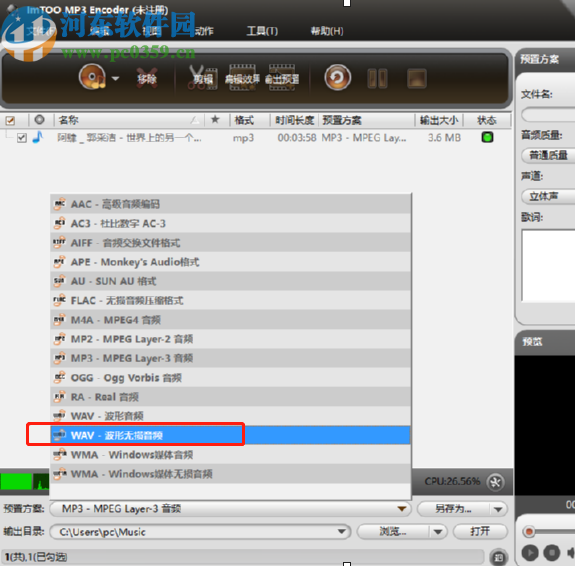The image size is (575, 566).
Task: Open the 输出目录 path dropdown
Action: tap(341, 531)
